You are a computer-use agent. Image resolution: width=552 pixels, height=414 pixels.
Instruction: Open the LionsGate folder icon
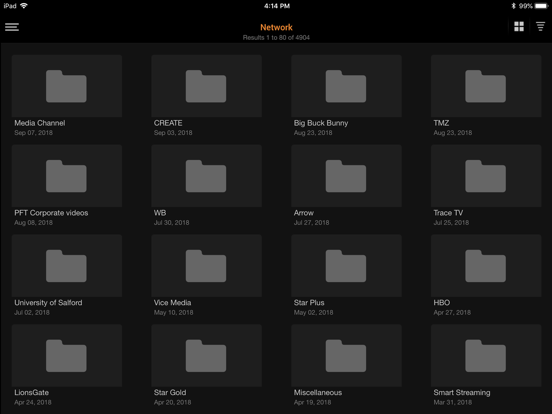pyautogui.click(x=66, y=356)
